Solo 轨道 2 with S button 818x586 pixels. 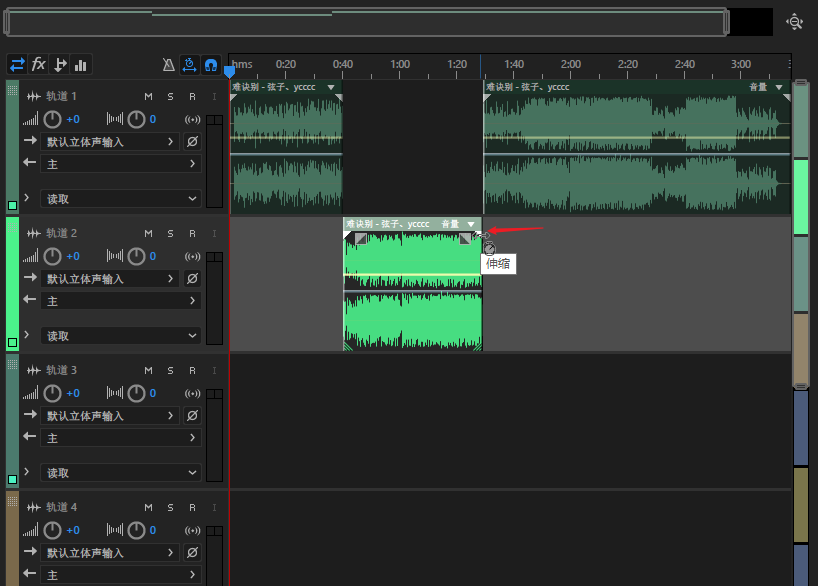coord(170,233)
